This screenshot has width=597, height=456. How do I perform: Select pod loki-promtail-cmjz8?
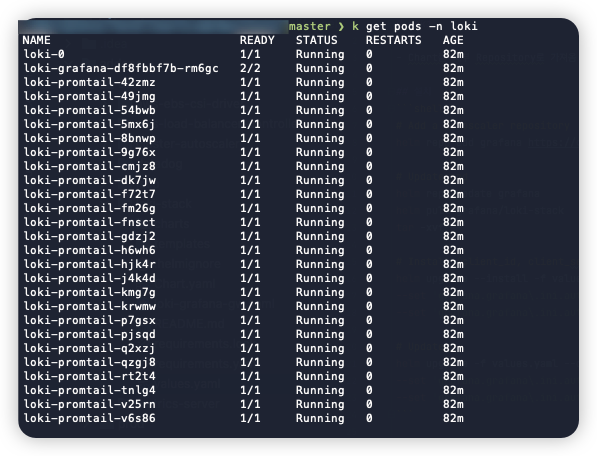(x=89, y=166)
